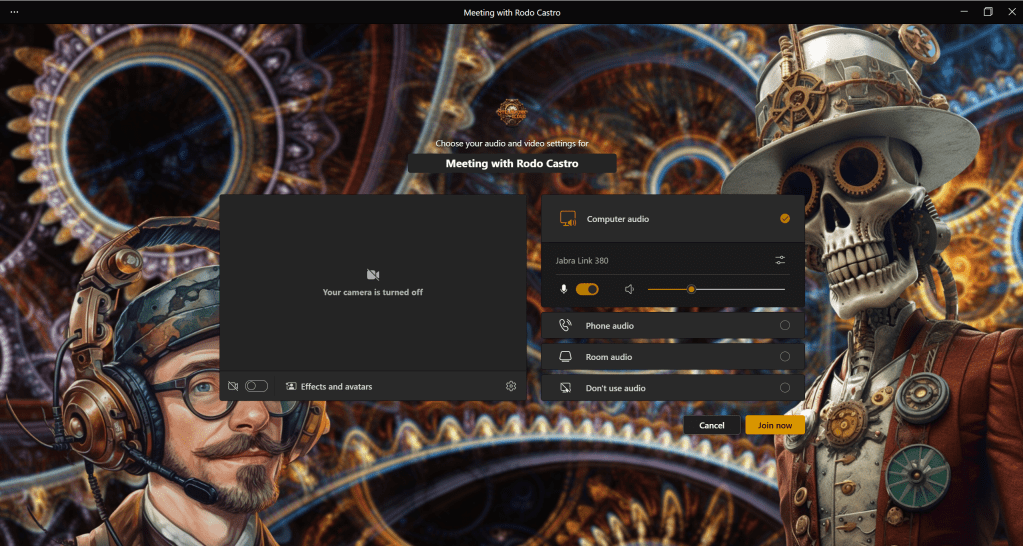
Task: Click the speaker icon beside volume slider
Action: (630, 289)
